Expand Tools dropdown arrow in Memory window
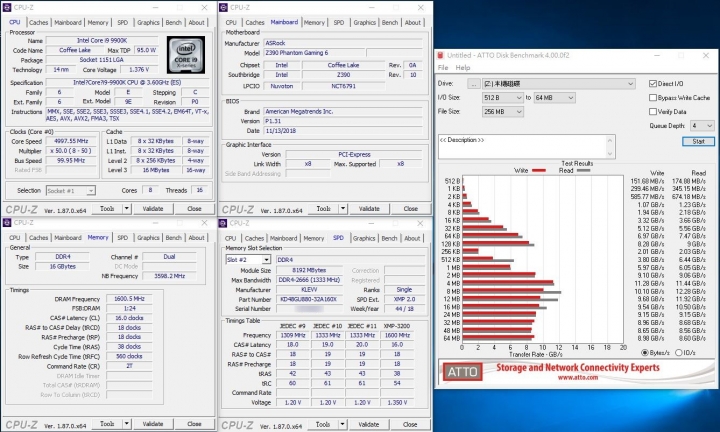 pyautogui.click(x=126, y=424)
